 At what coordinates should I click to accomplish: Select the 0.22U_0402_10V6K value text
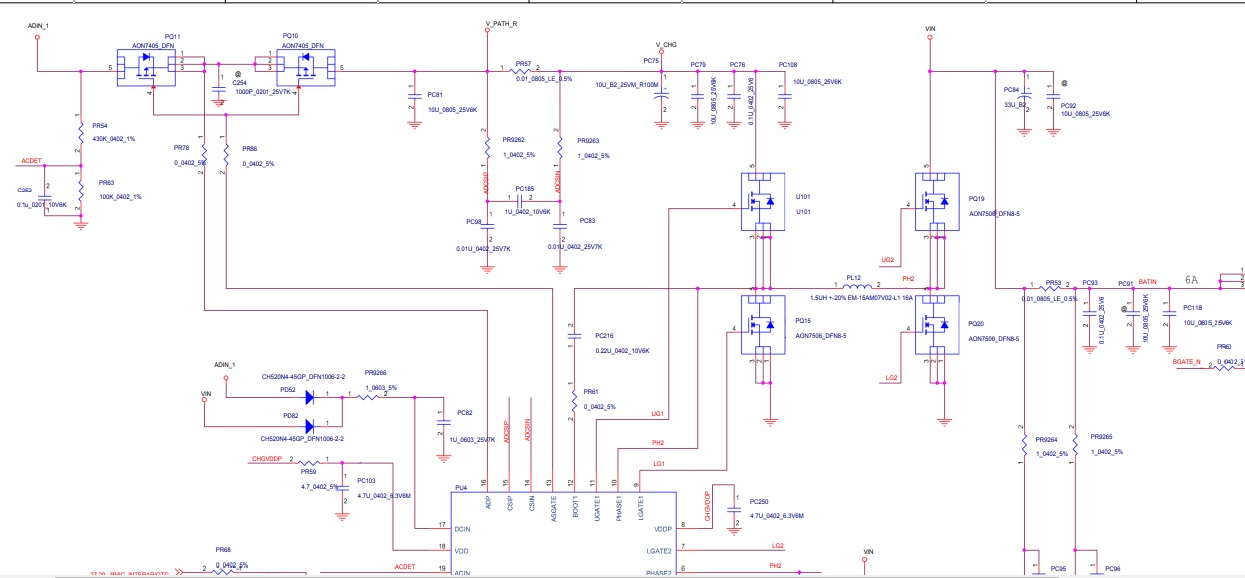[622, 351]
